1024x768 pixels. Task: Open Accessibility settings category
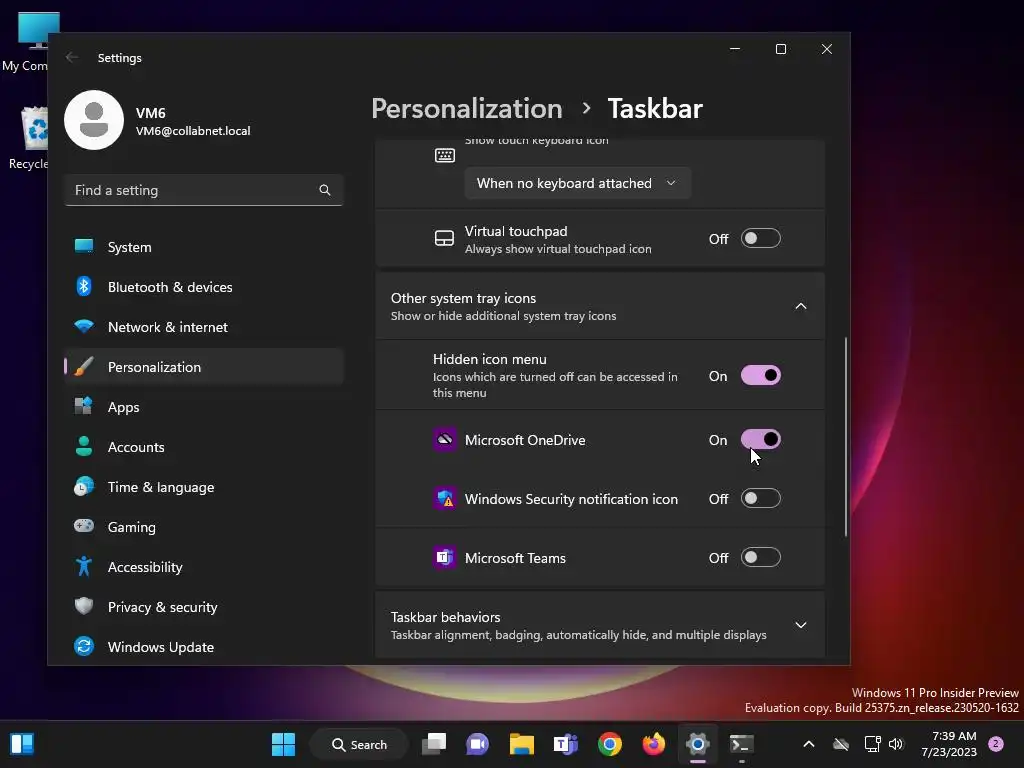click(204, 567)
